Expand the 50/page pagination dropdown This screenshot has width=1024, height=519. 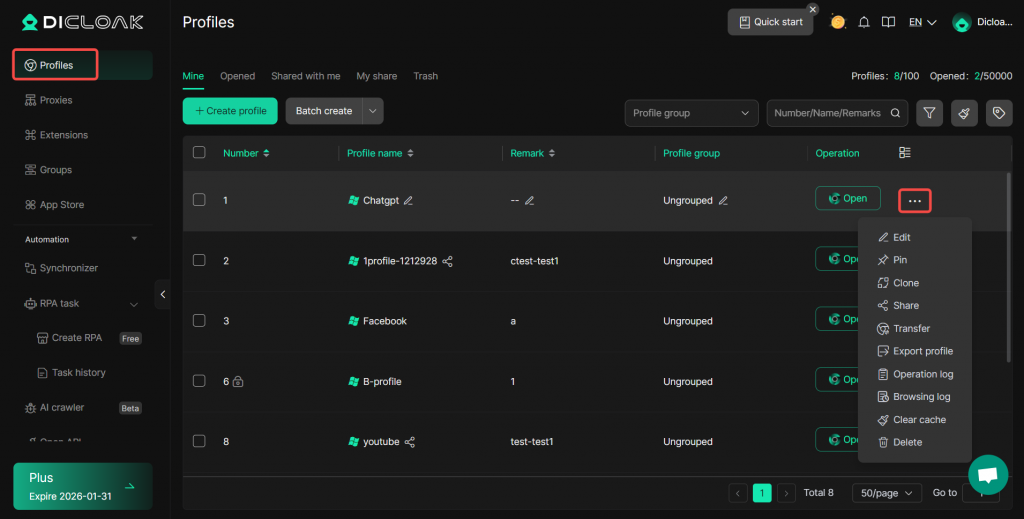(x=887, y=493)
